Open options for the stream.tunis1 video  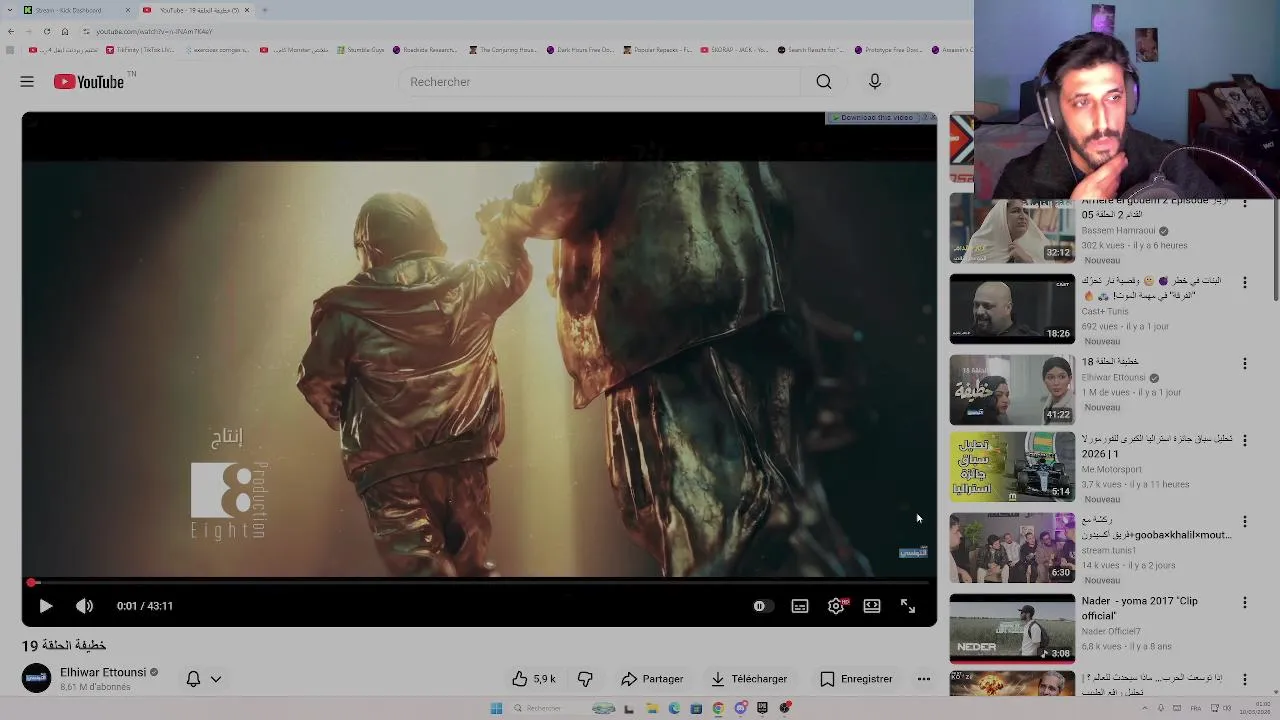tap(1245, 522)
